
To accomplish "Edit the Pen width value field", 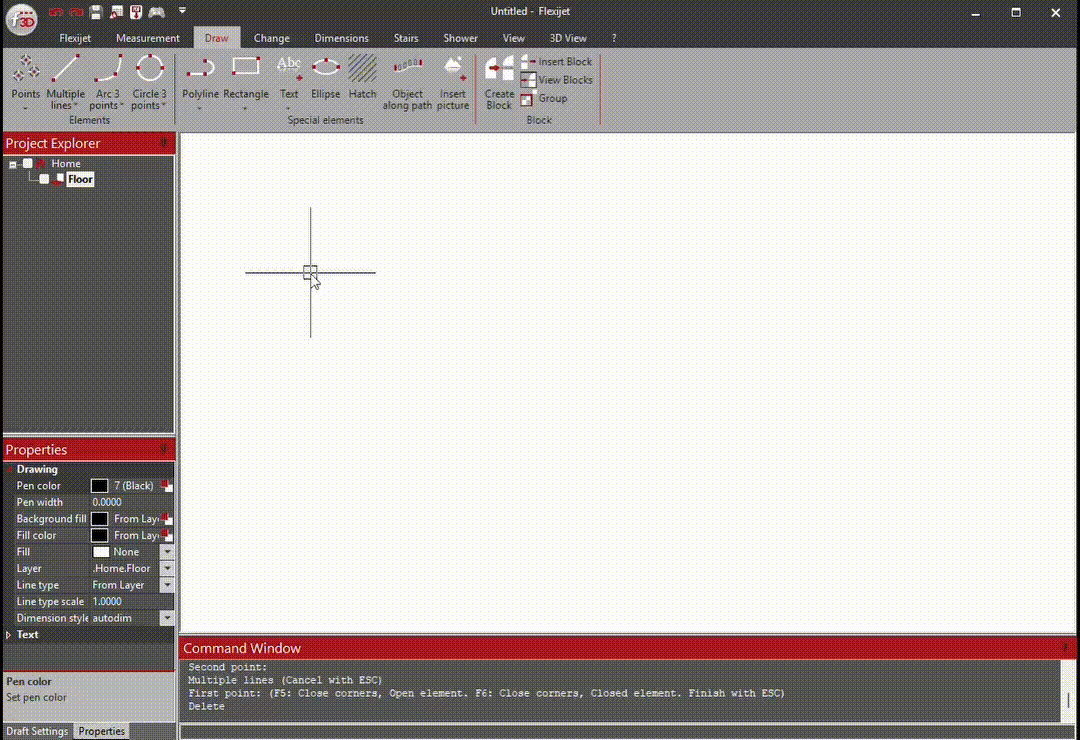I will [x=131, y=502].
